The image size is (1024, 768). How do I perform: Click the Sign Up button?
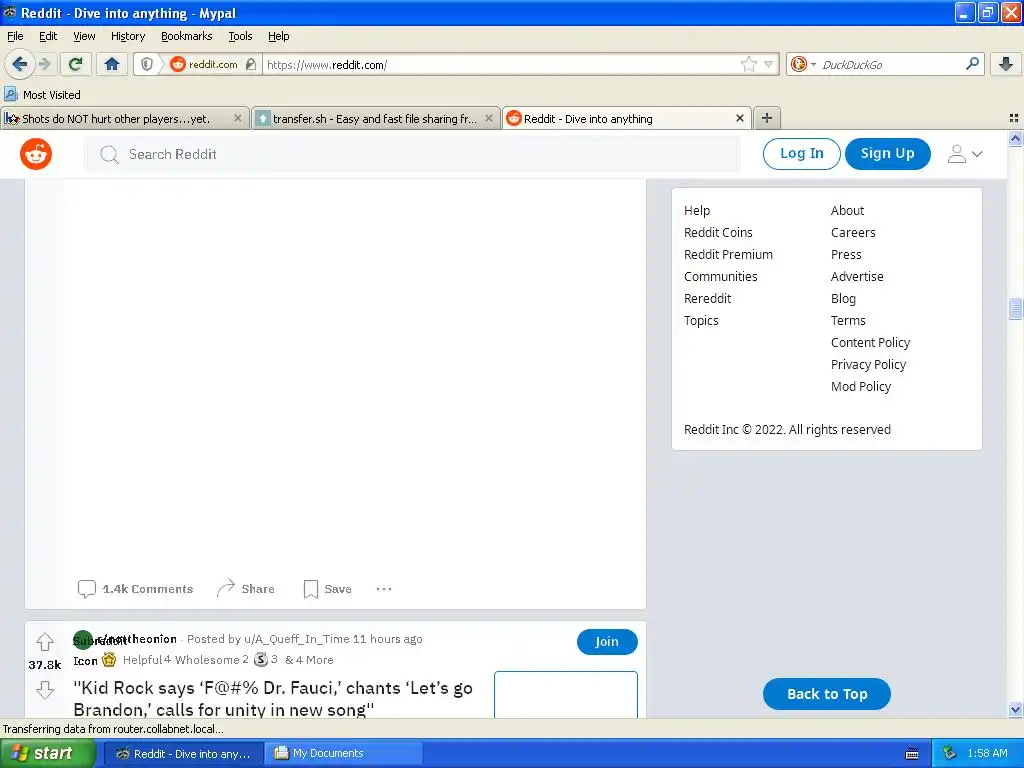tap(888, 153)
